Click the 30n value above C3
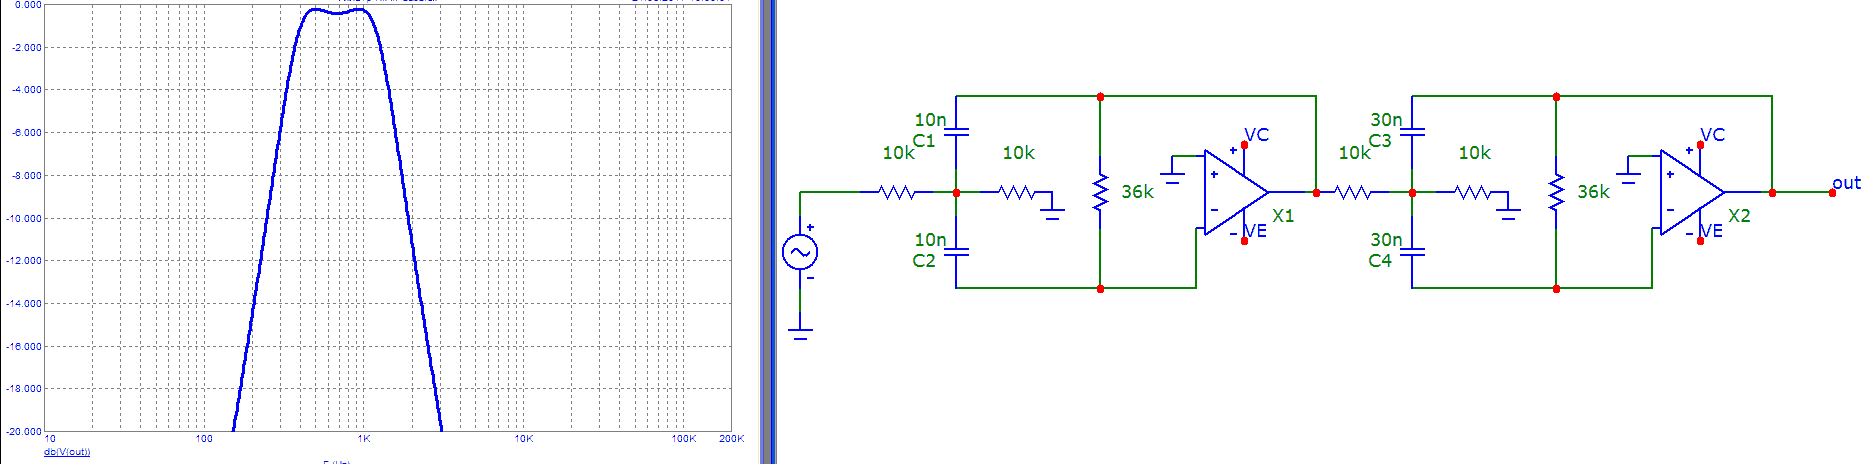This screenshot has width=1866, height=464. click(1386, 120)
